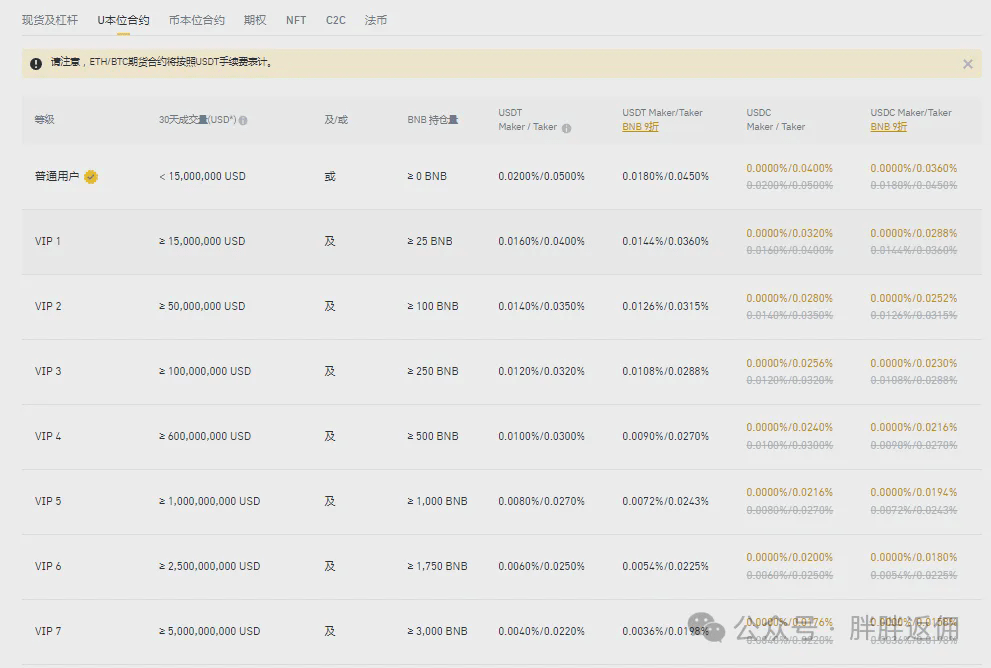The width and height of the screenshot is (991, 668).
Task: Click the VIP 5 level row label
Action: pyautogui.click(x=48, y=501)
